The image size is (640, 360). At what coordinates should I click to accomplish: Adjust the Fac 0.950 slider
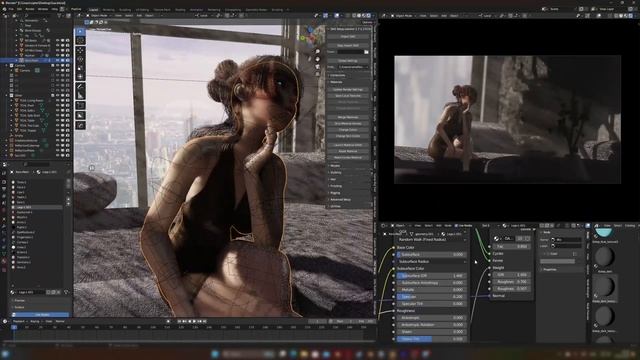512,247
